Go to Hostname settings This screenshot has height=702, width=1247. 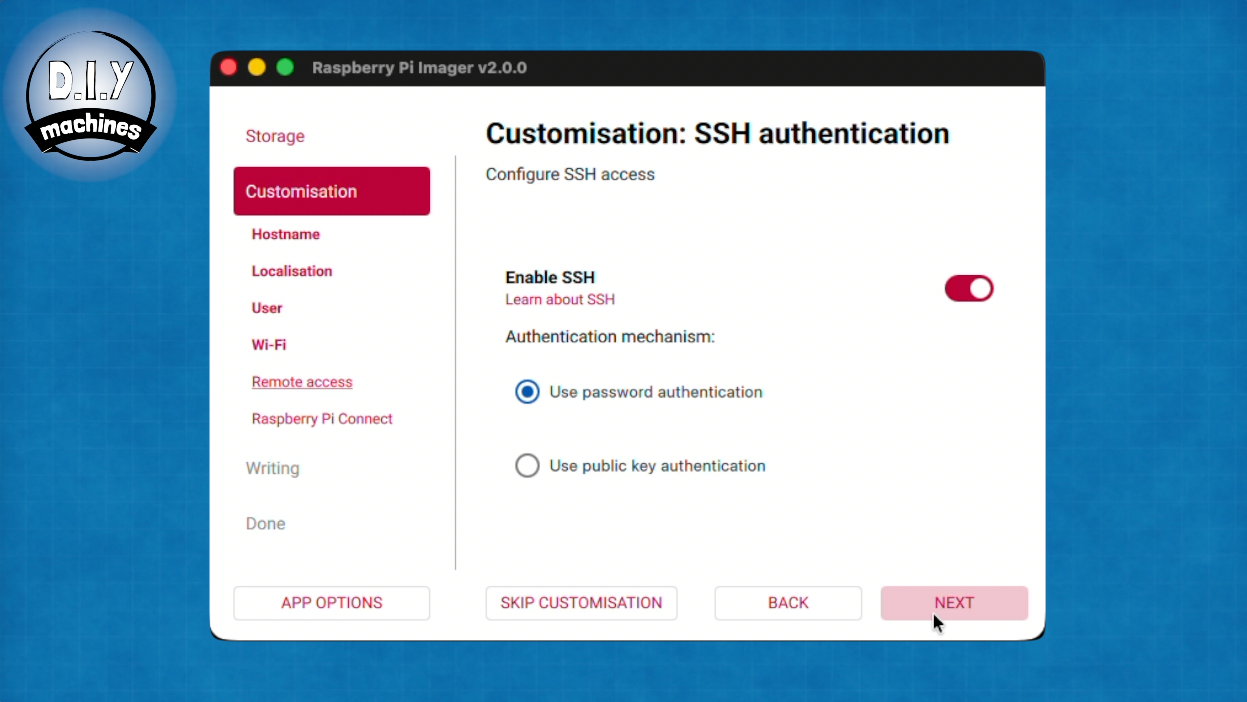pyautogui.click(x=286, y=234)
